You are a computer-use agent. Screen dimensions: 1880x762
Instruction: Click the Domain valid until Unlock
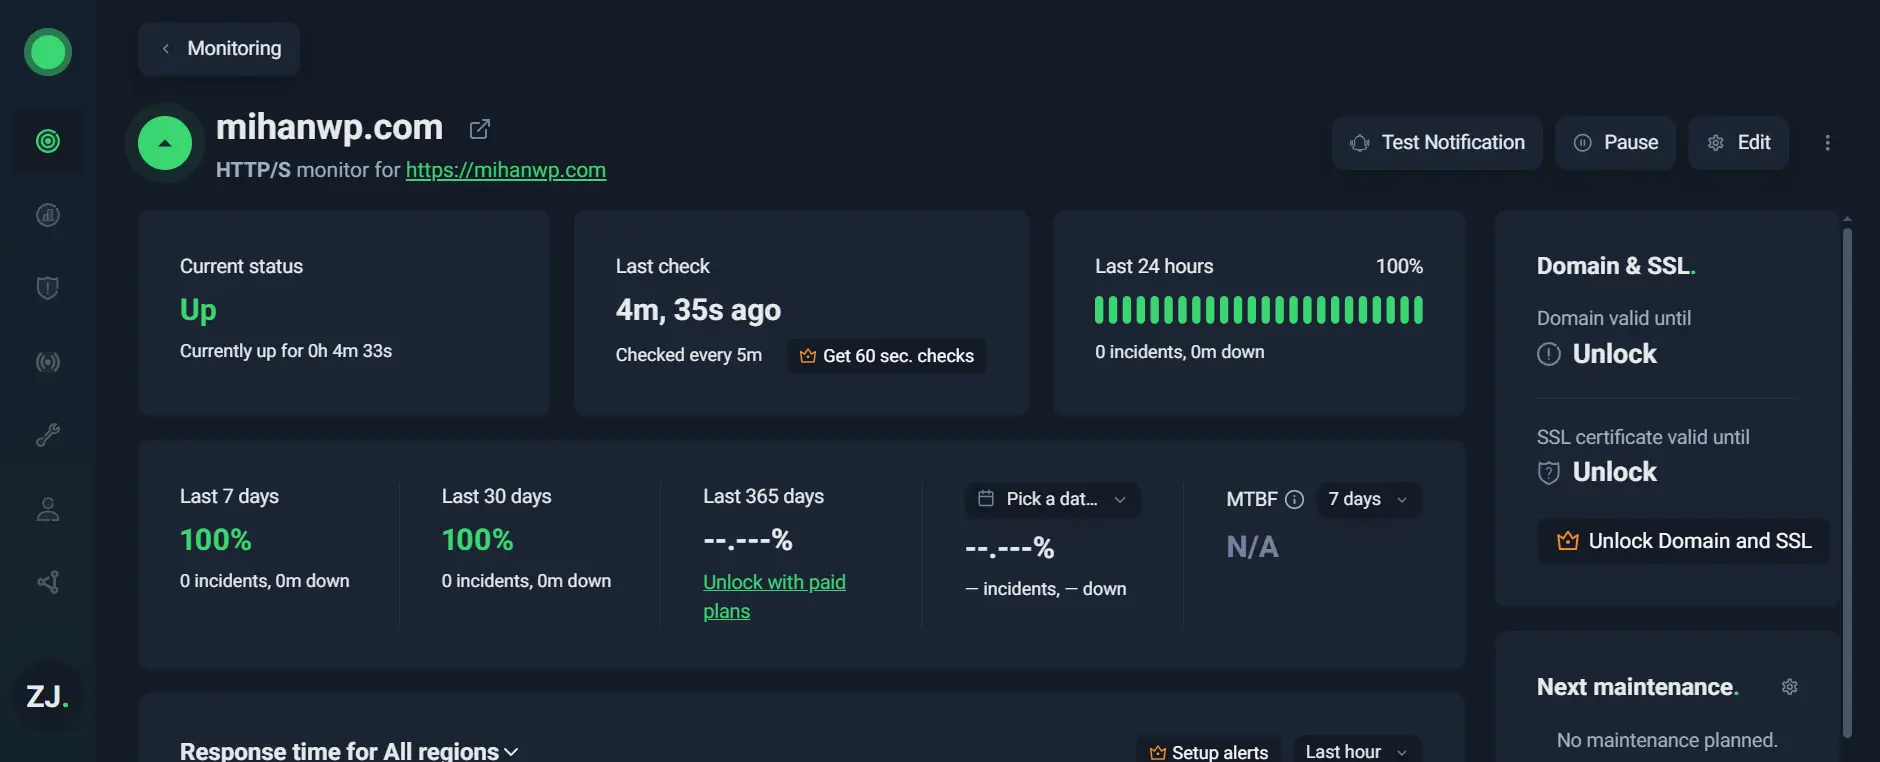[x=1614, y=354]
